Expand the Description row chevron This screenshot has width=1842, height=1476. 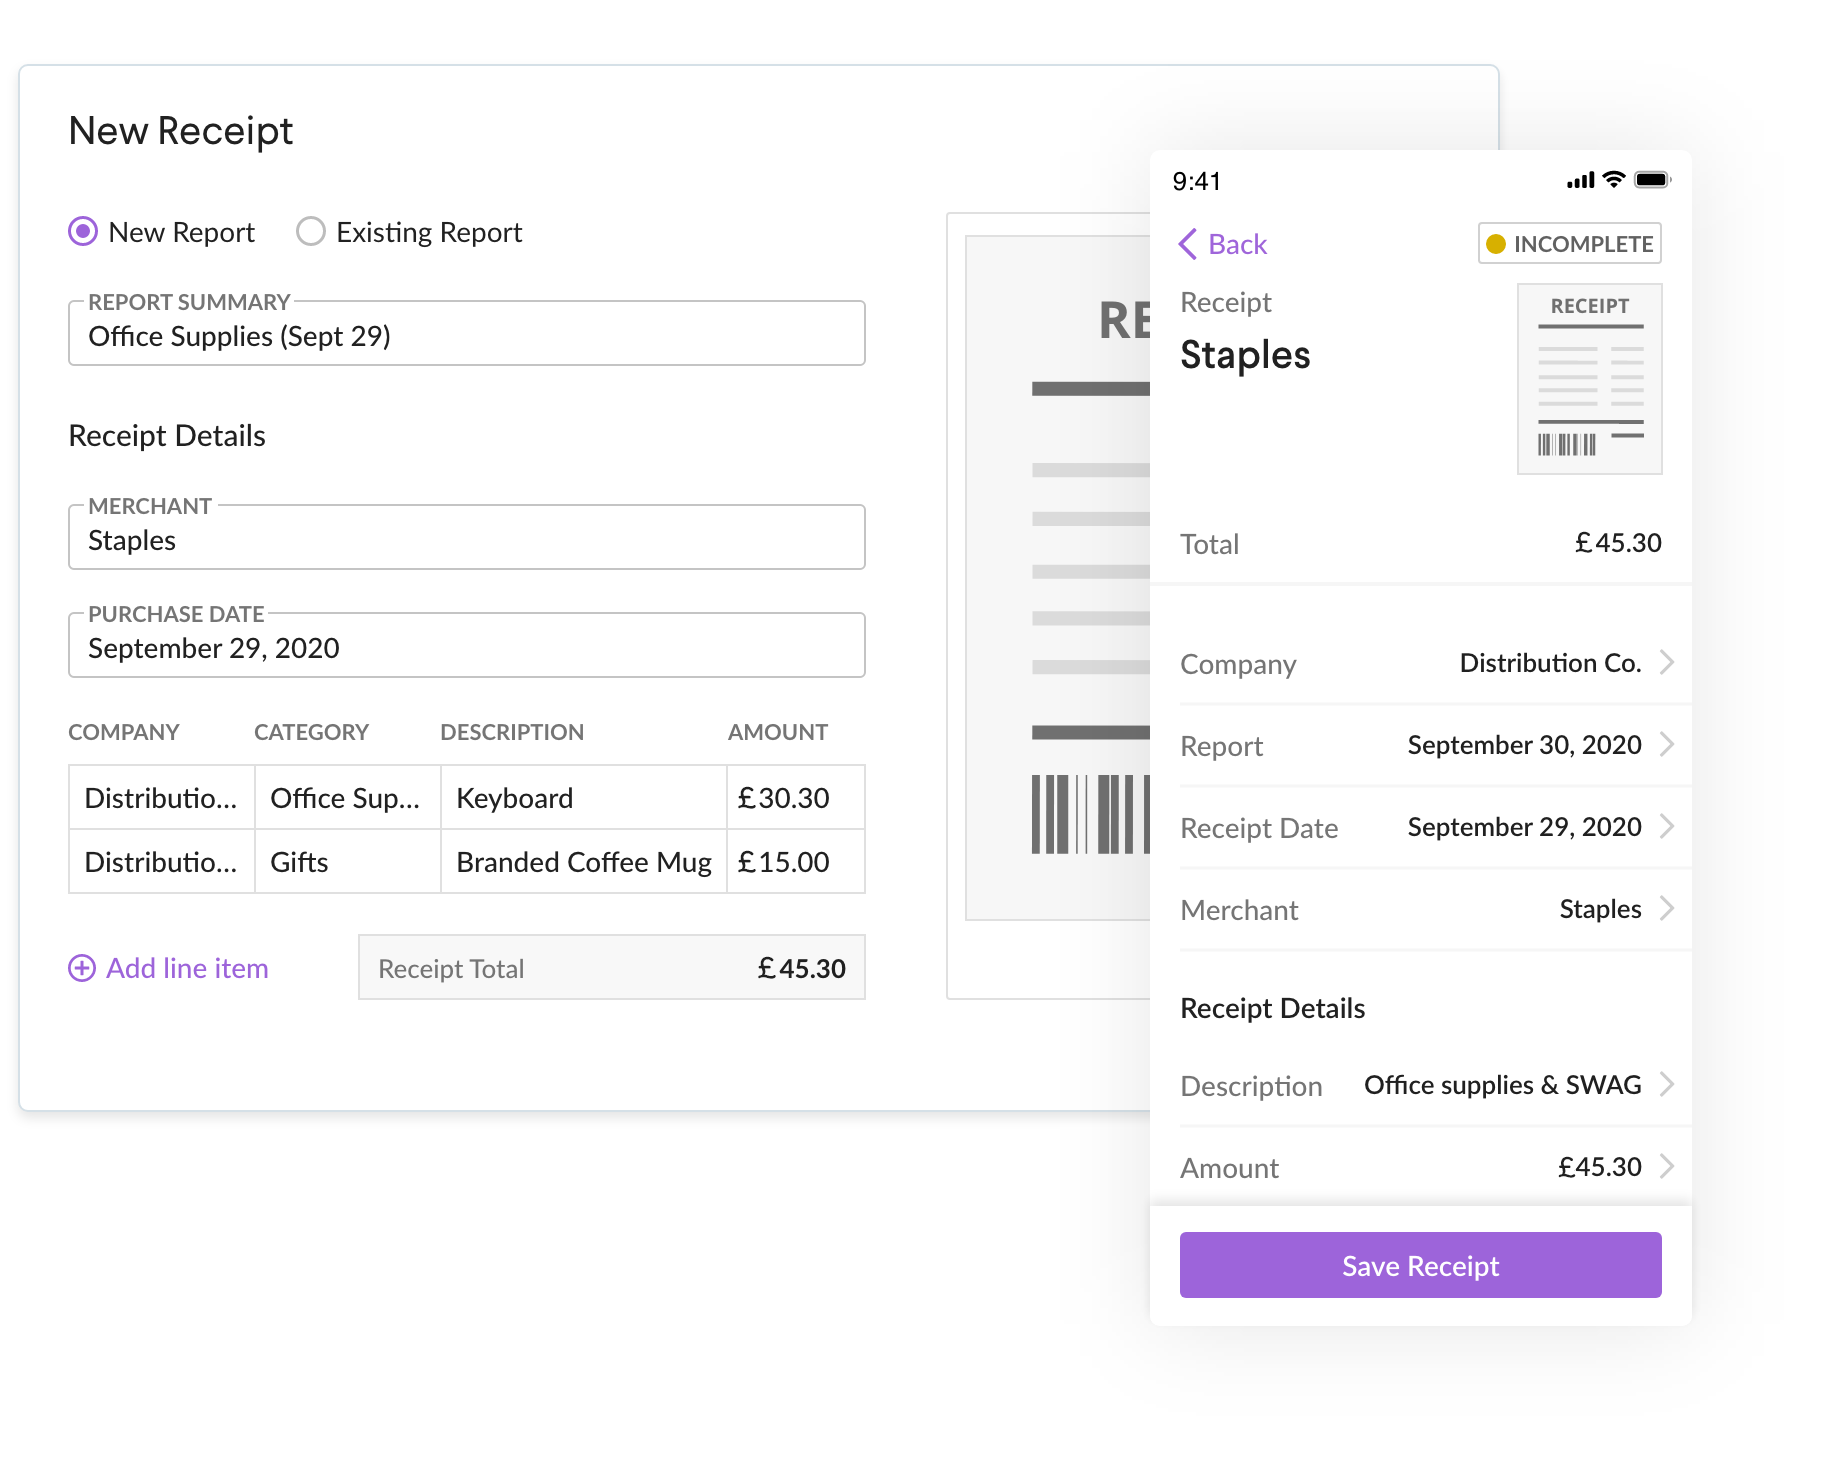tap(1667, 1084)
